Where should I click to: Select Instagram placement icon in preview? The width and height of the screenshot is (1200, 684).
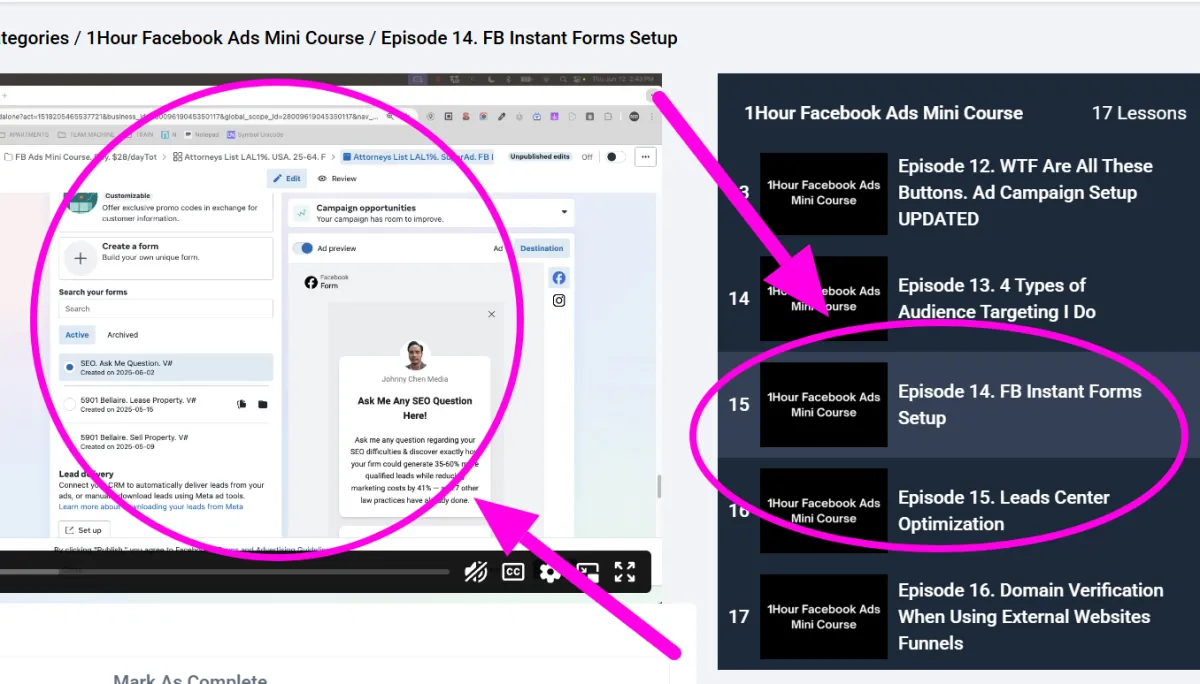[x=559, y=300]
